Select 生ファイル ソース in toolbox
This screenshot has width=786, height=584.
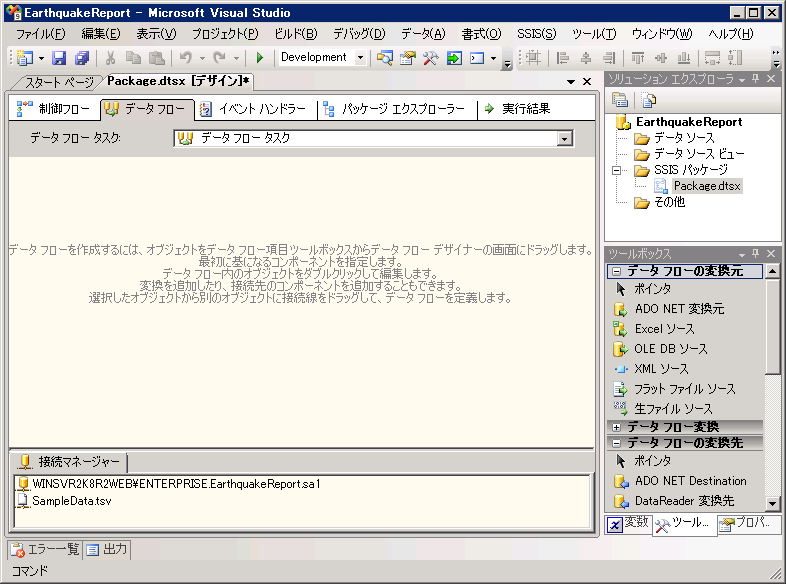click(673, 409)
